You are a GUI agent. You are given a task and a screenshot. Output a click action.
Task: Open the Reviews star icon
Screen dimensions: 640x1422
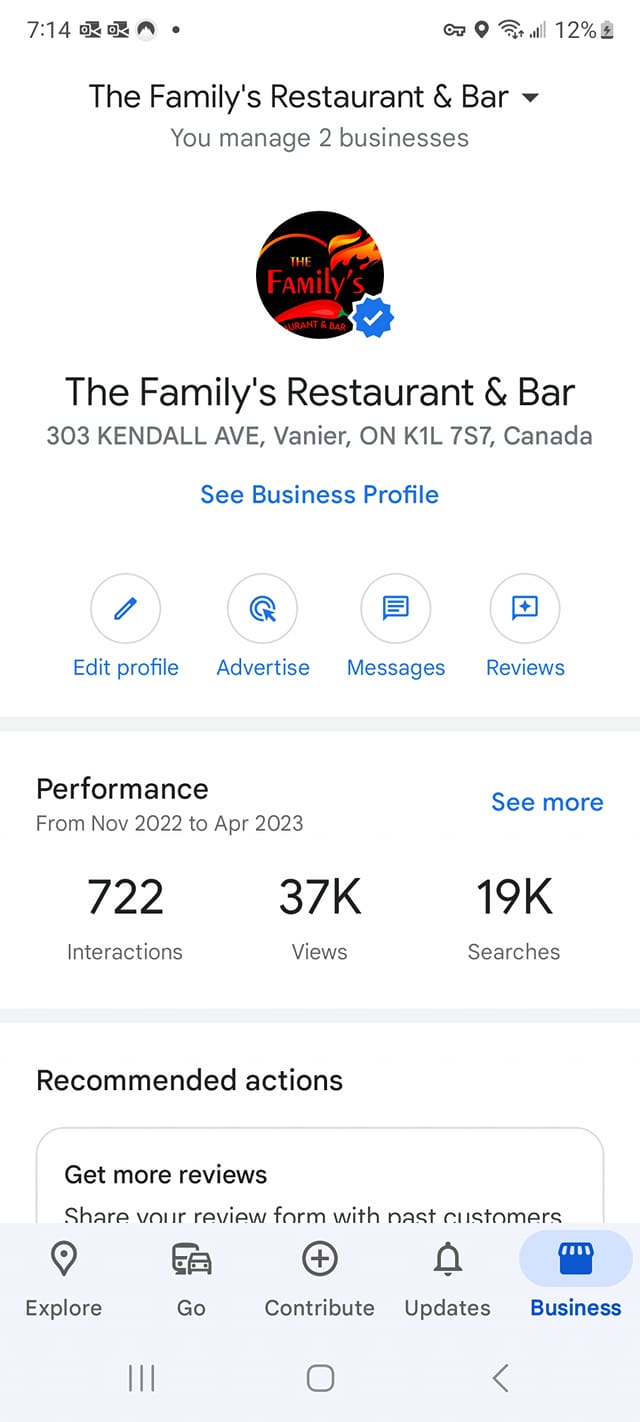(x=525, y=607)
